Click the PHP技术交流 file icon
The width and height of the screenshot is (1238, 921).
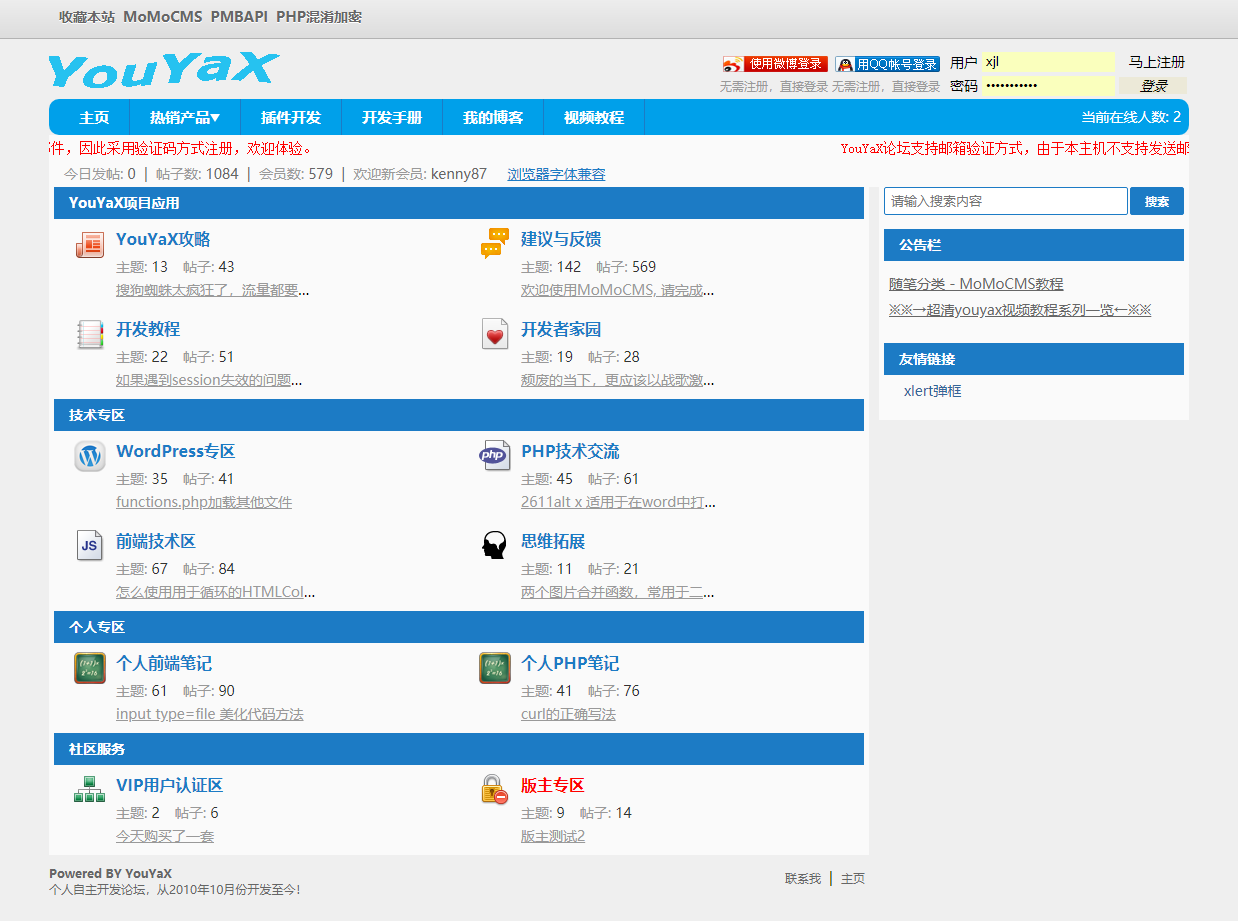[x=494, y=456]
